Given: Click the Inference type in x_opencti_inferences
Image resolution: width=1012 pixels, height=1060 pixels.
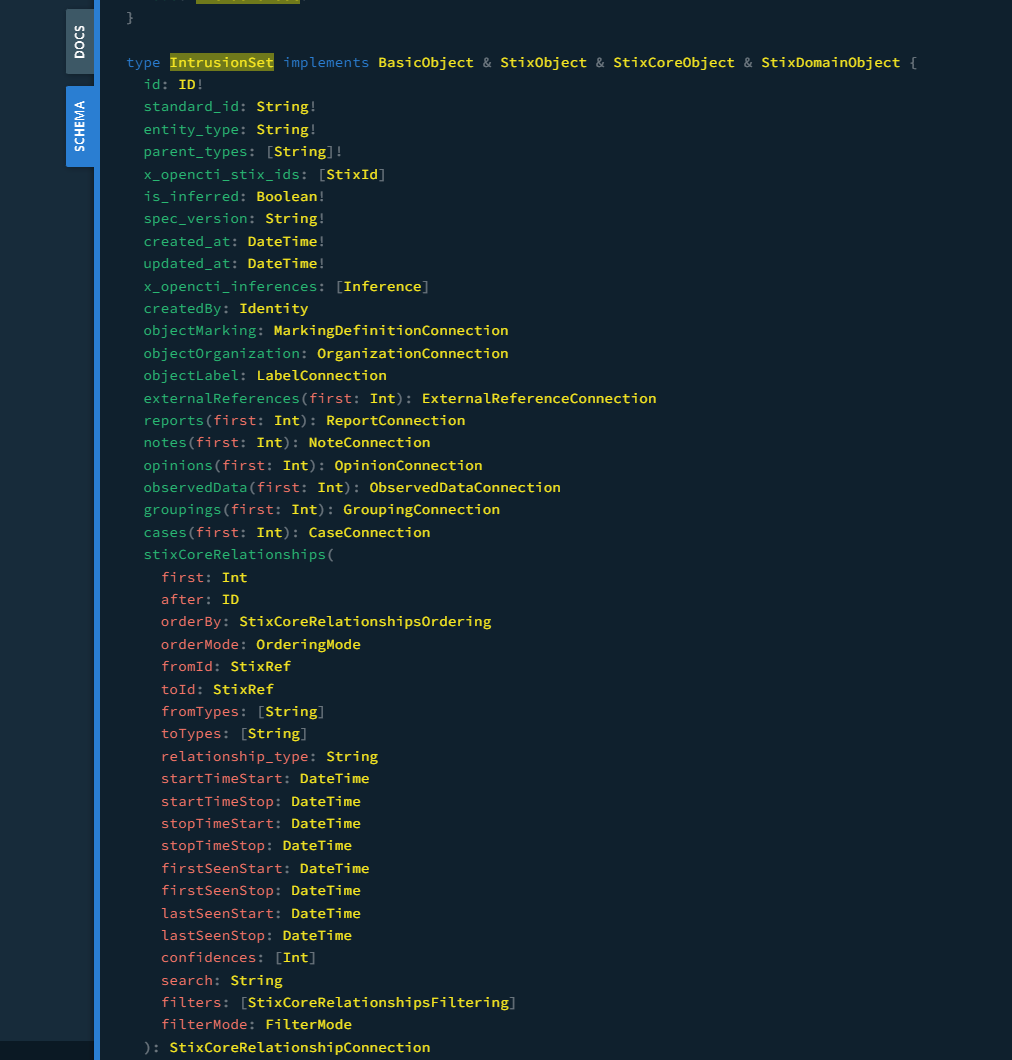Looking at the screenshot, I should tap(383, 287).
